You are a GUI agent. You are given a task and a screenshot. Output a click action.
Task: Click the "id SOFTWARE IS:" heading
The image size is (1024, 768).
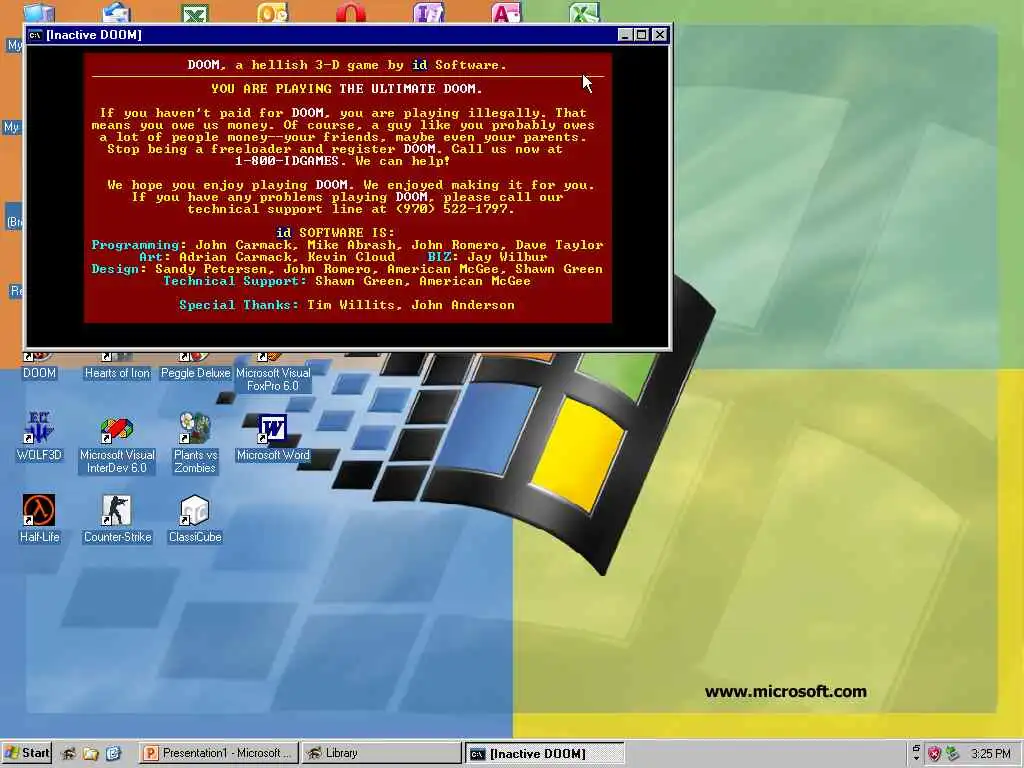coord(335,232)
